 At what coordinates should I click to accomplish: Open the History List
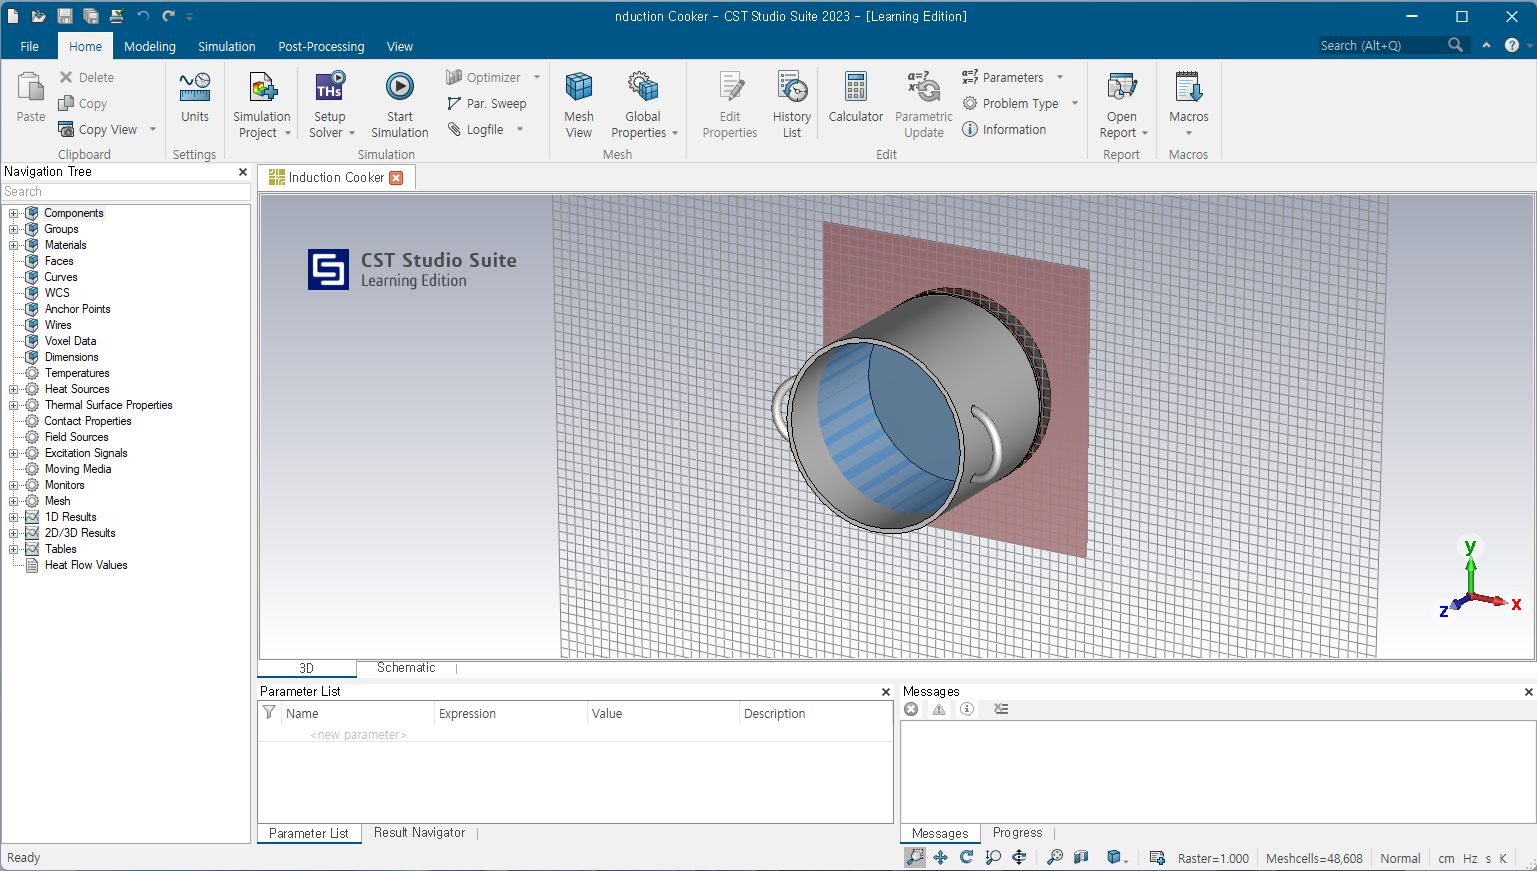point(792,104)
